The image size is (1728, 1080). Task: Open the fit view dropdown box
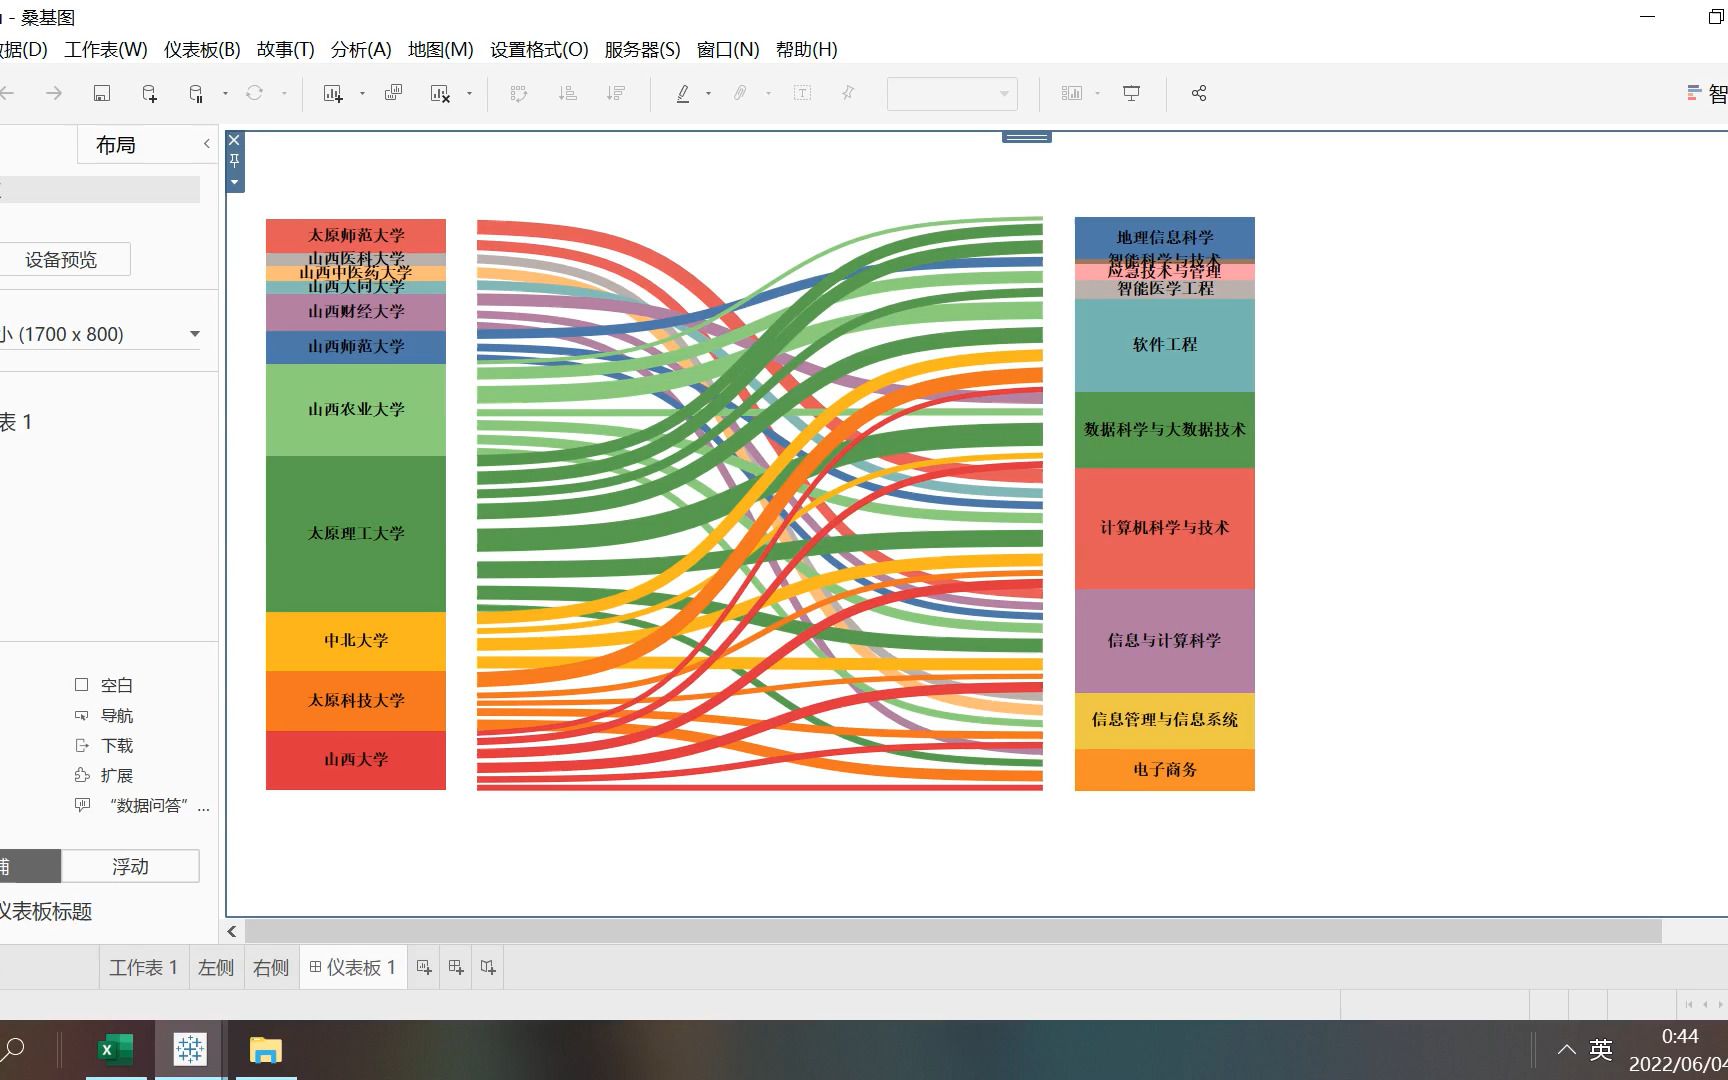pyautogui.click(x=952, y=93)
